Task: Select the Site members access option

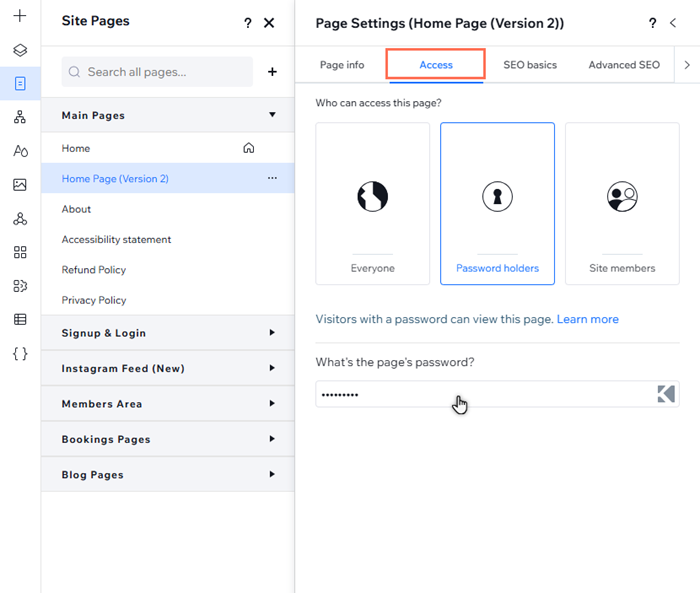Action: point(622,204)
